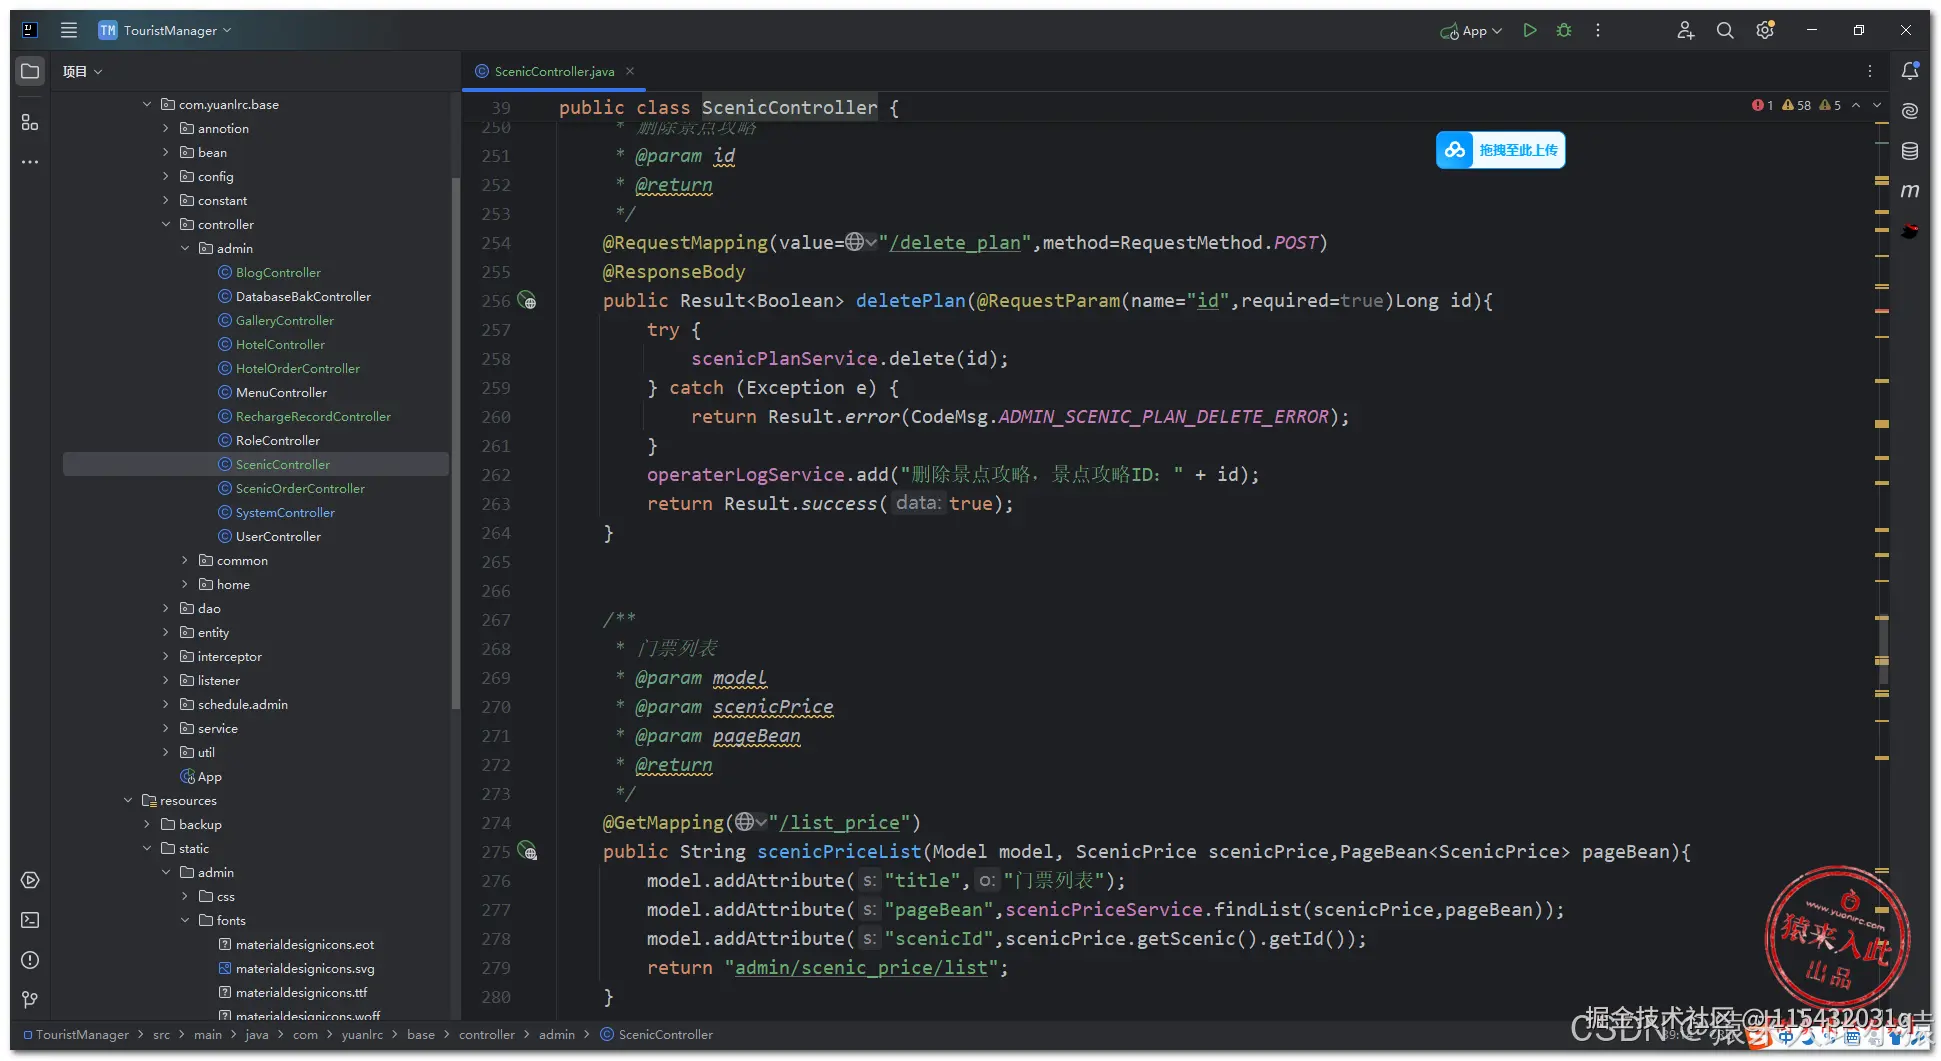This screenshot has width=1941, height=1061.
Task: Collapse the fonts folder
Action: pos(185,920)
